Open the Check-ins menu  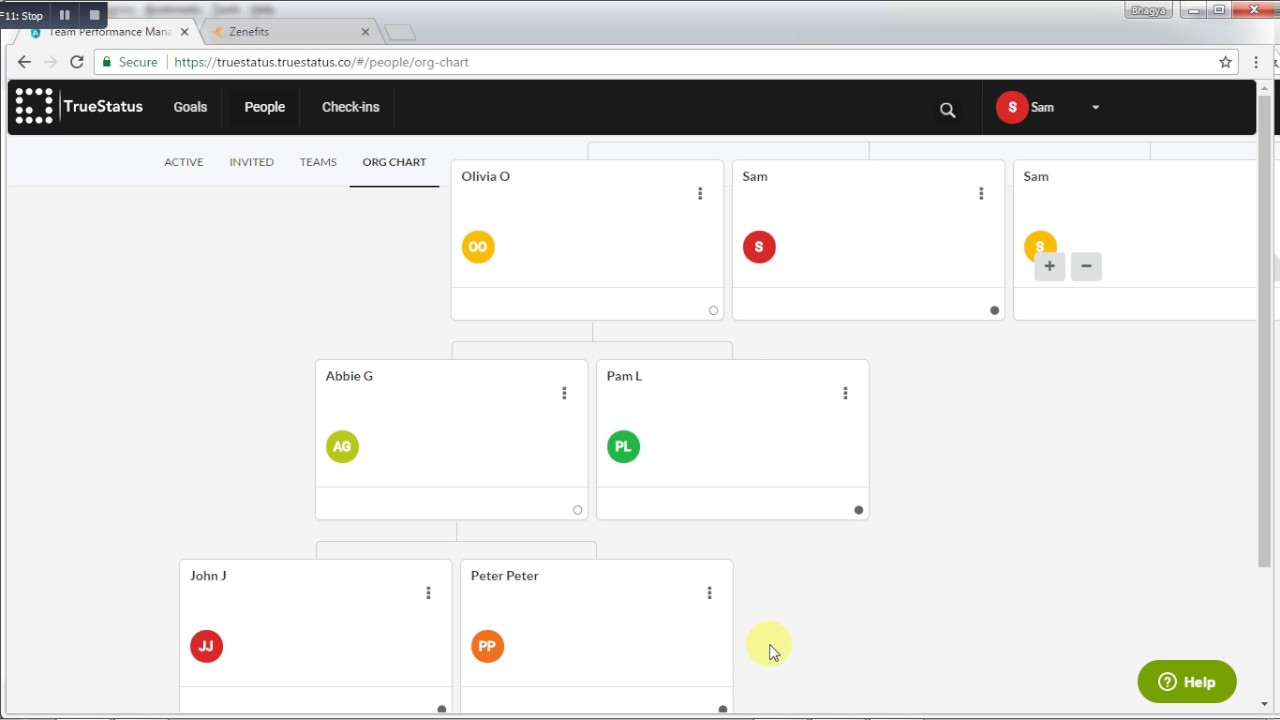[350, 107]
